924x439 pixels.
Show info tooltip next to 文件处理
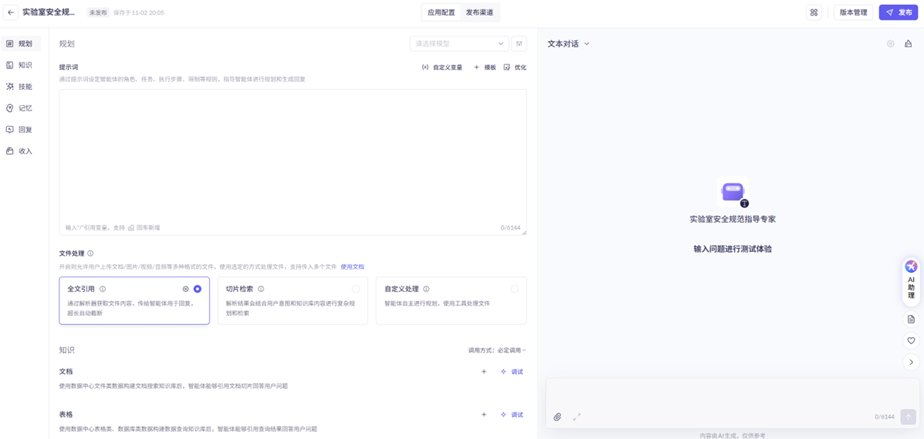click(90, 253)
